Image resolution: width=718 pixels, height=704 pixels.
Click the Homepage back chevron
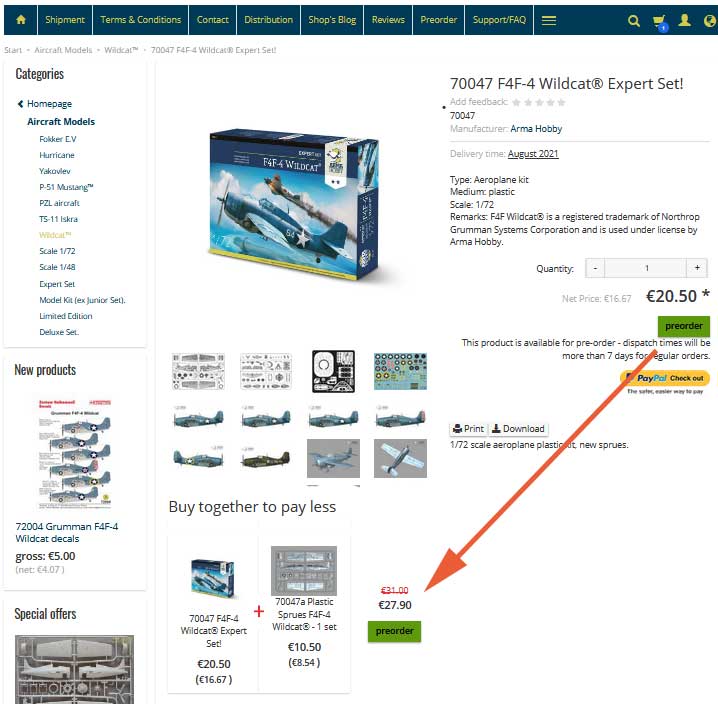[20, 104]
